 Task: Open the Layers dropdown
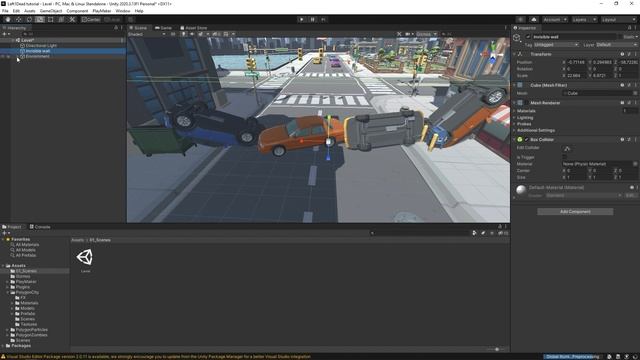(584, 20)
